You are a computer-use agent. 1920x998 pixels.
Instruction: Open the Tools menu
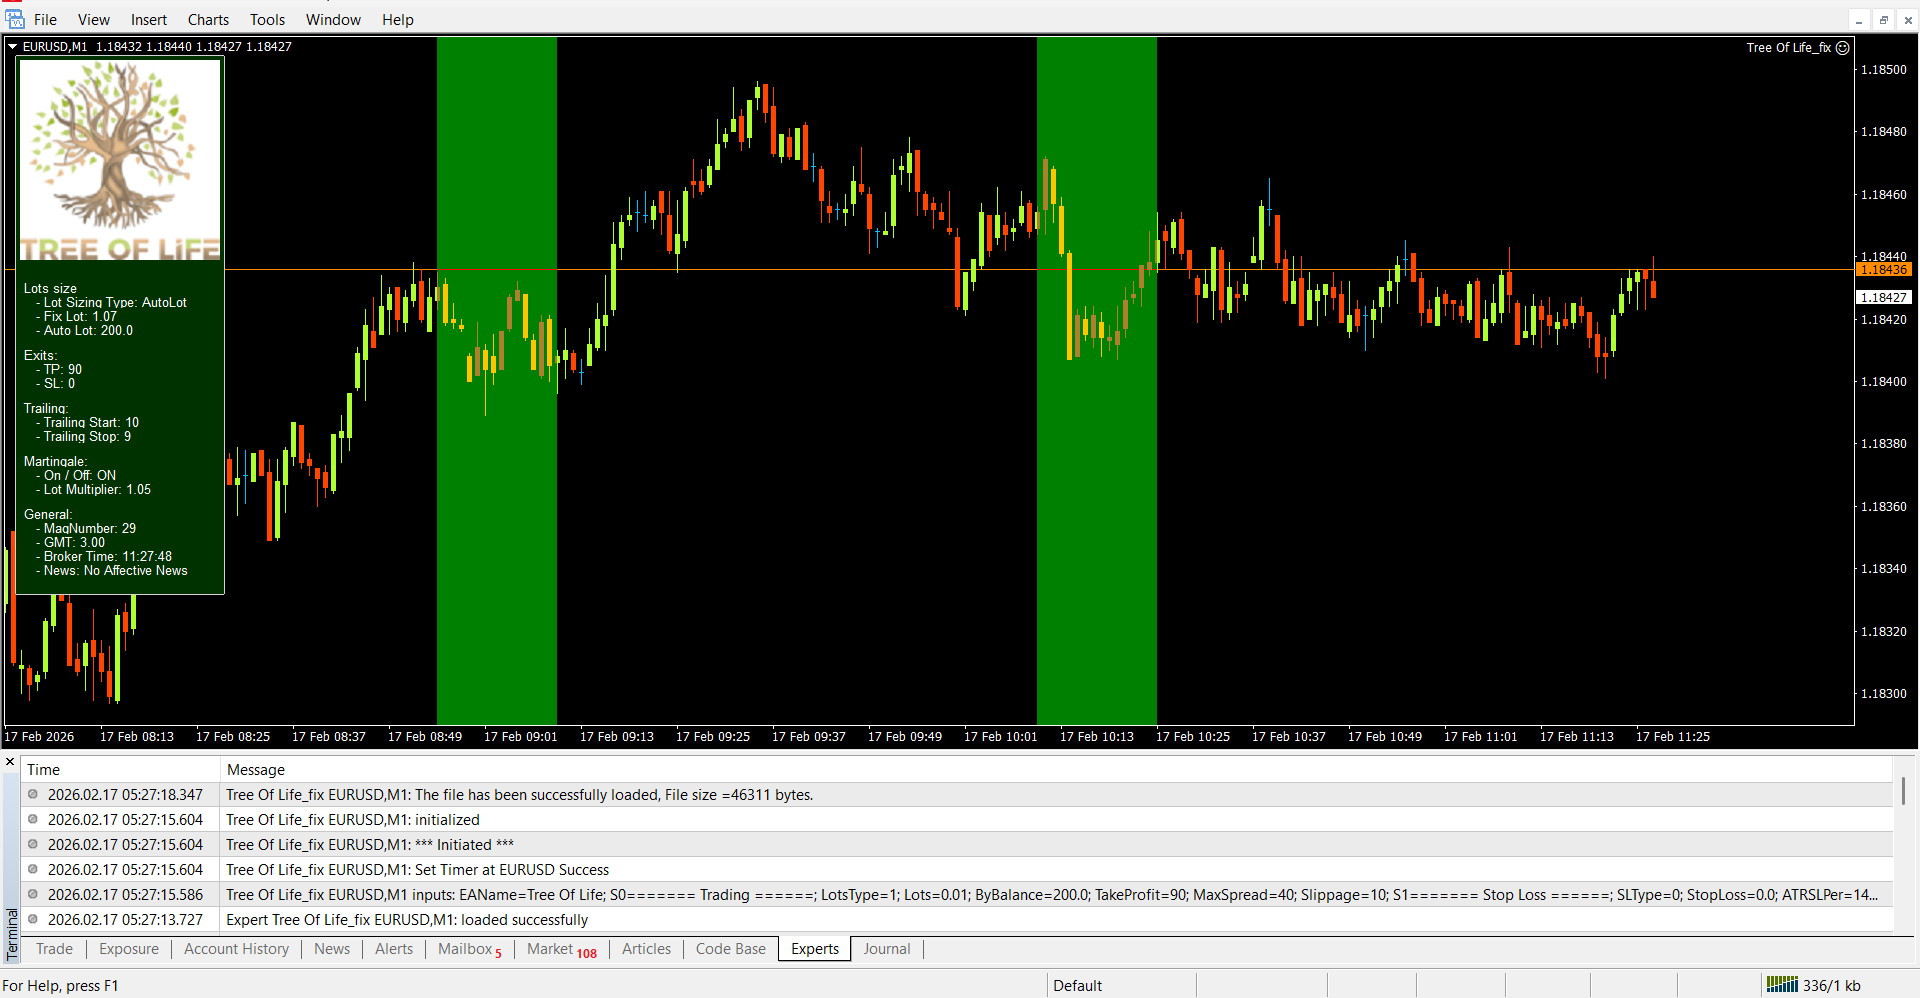(x=267, y=20)
